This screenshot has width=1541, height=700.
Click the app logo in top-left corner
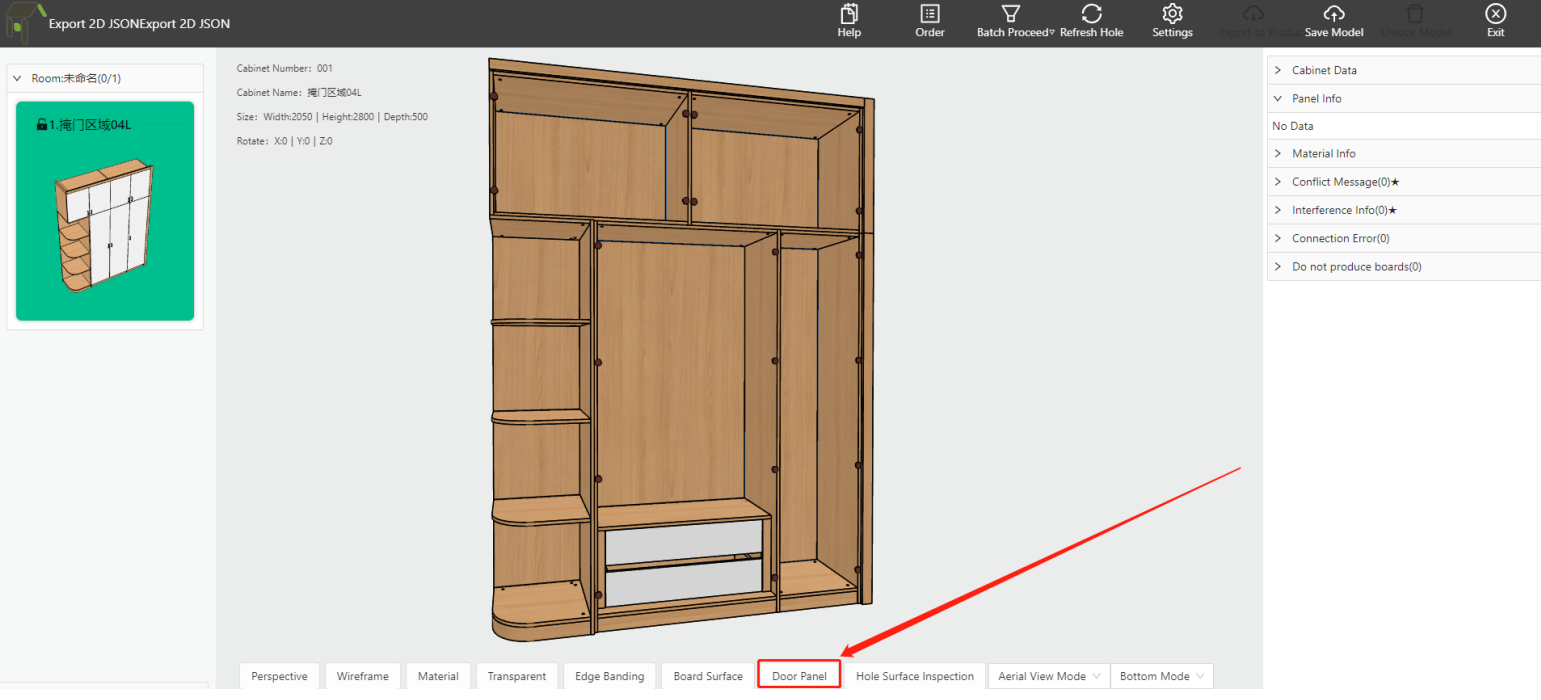[x=25, y=22]
